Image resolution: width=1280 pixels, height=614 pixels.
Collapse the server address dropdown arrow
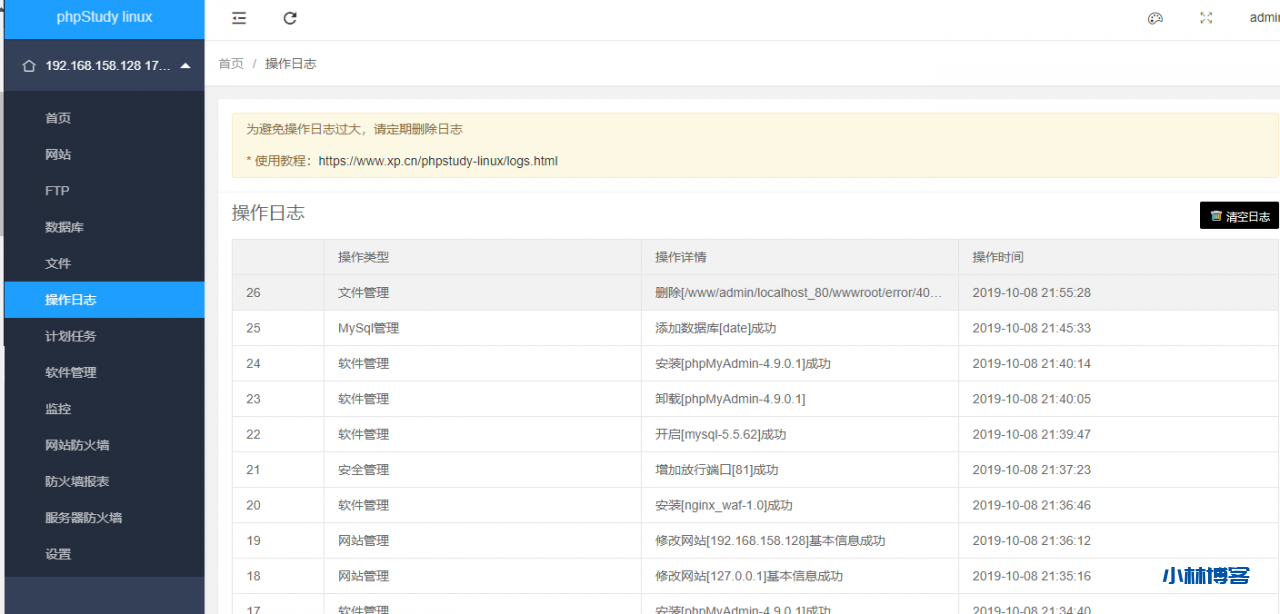(x=183, y=64)
